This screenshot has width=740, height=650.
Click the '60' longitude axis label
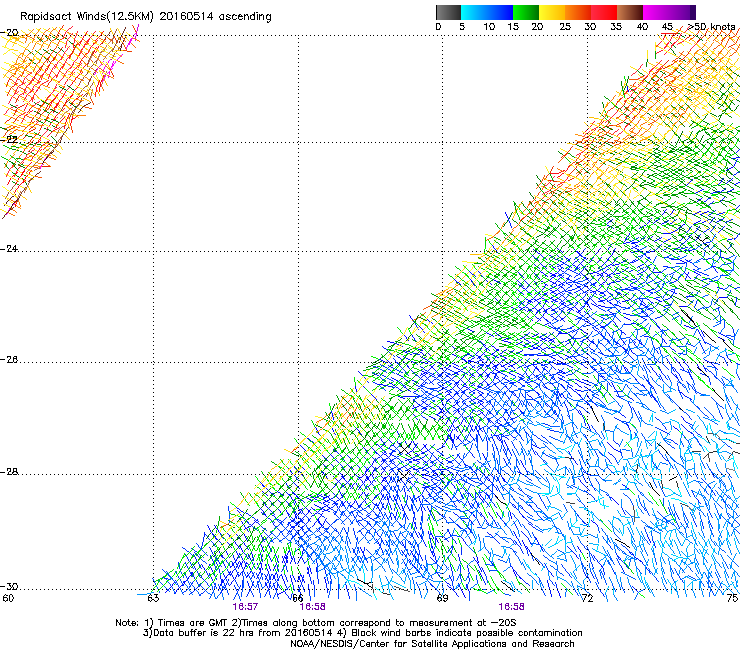(8, 599)
